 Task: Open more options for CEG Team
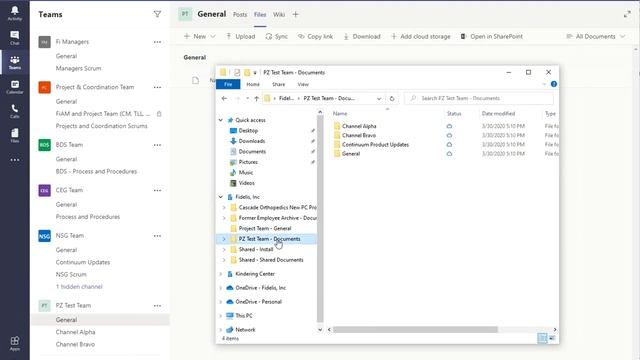(157, 190)
